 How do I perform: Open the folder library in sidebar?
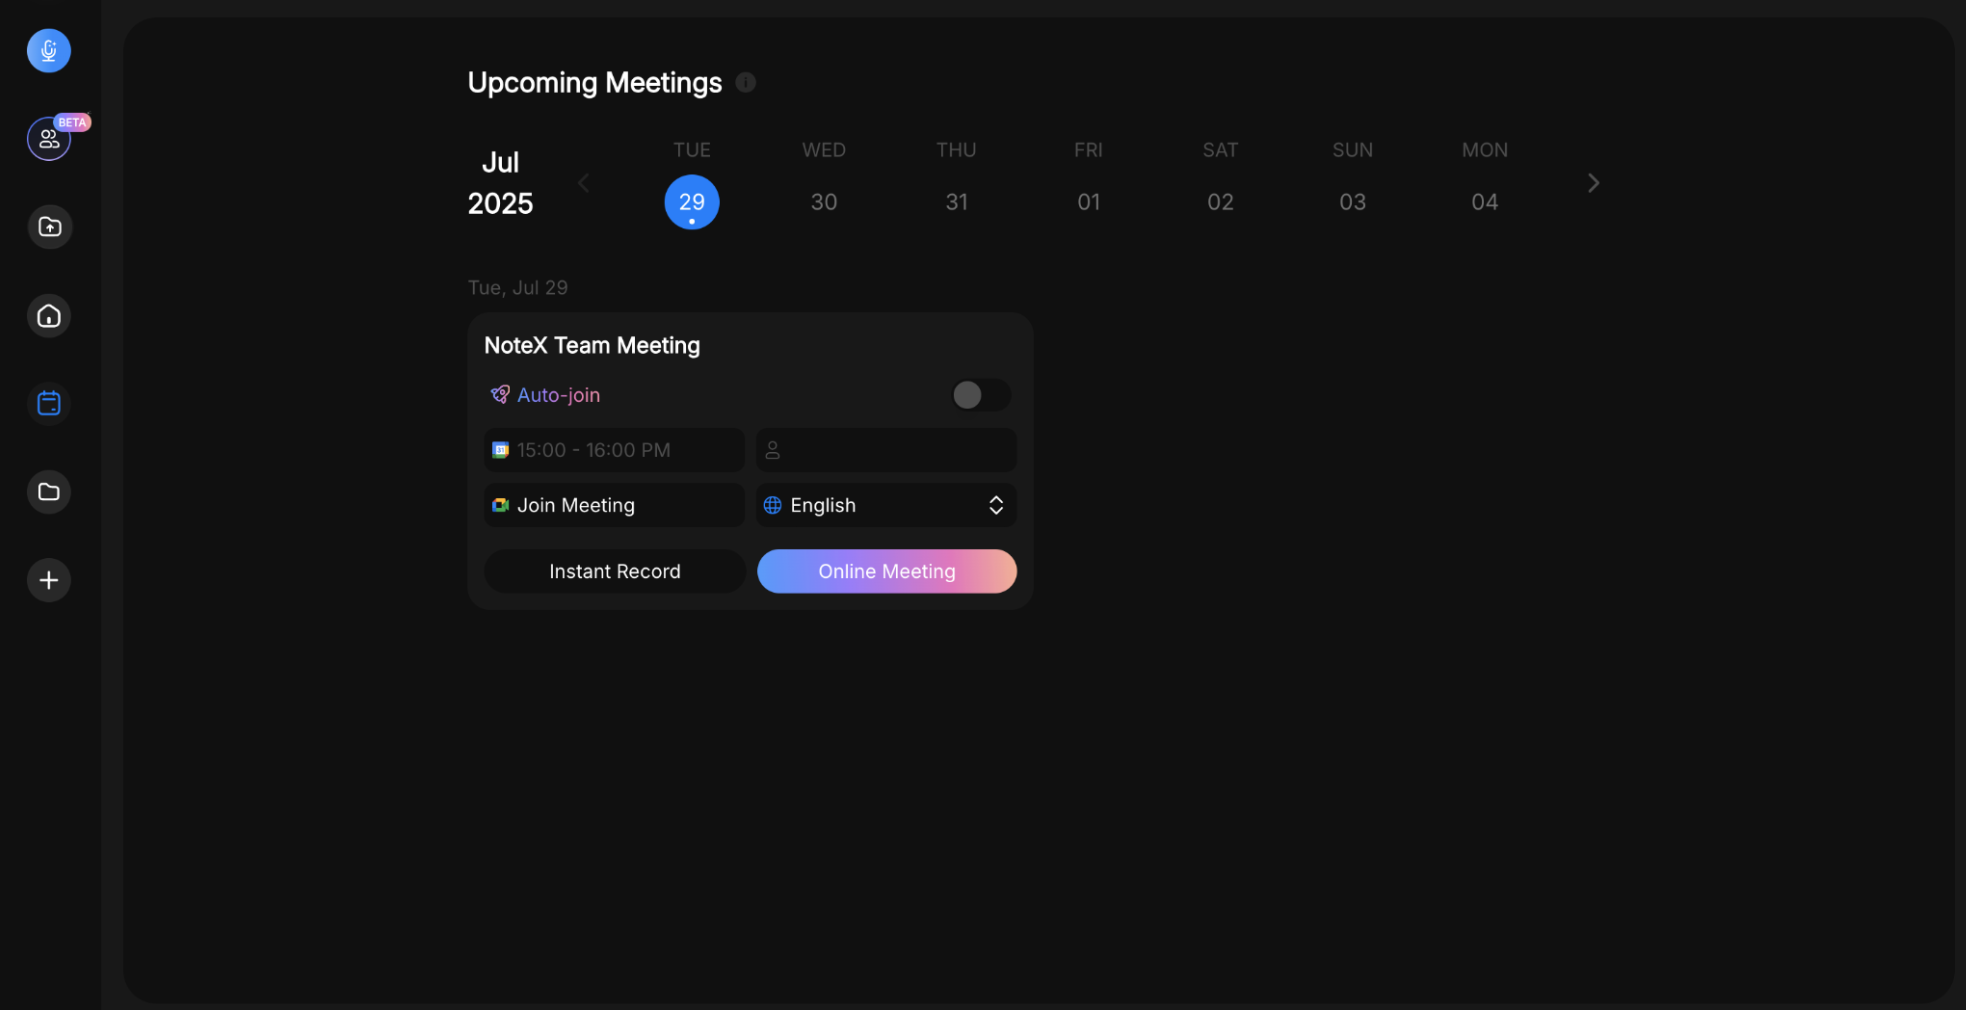point(48,491)
